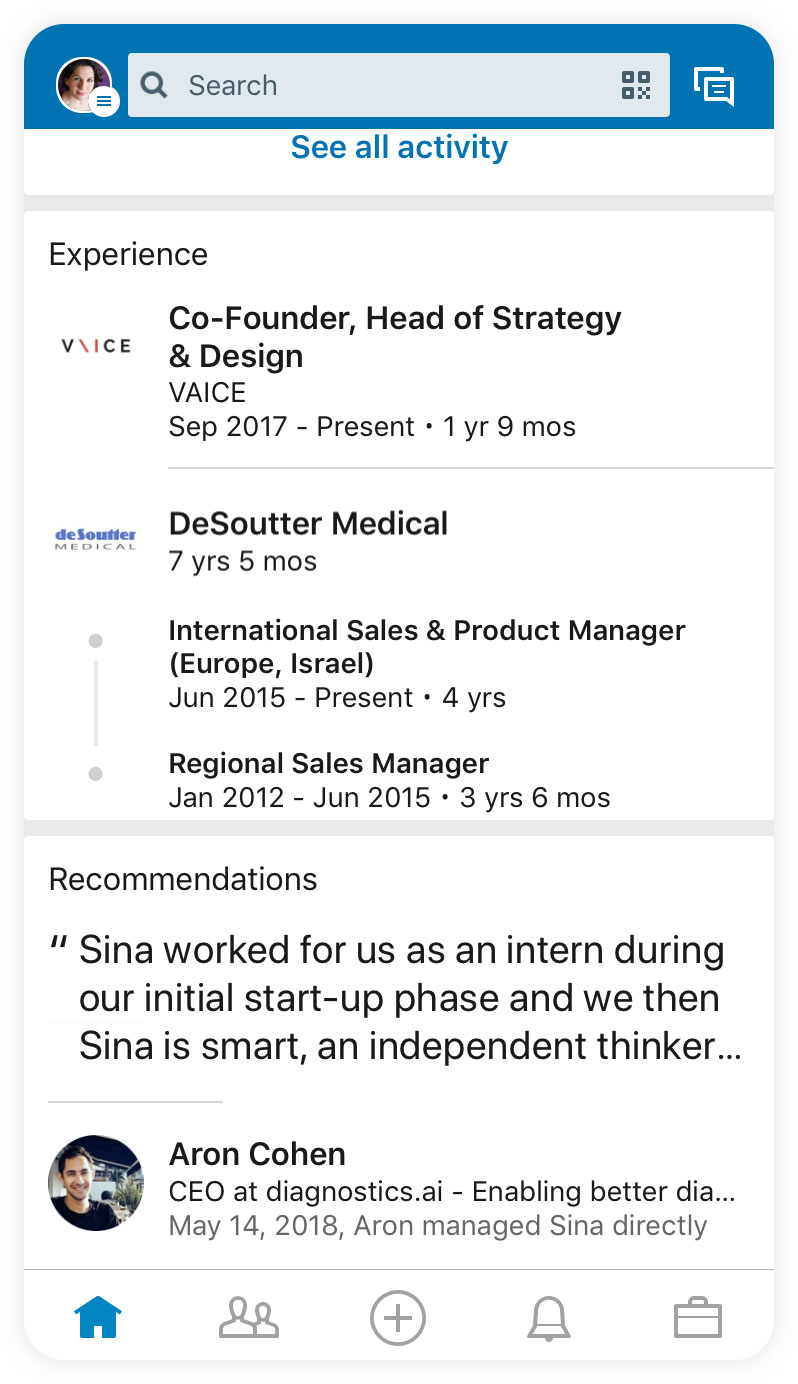798x1384 pixels.
Task: Open the Jobs briefcase tab
Action: pyautogui.click(x=698, y=1317)
